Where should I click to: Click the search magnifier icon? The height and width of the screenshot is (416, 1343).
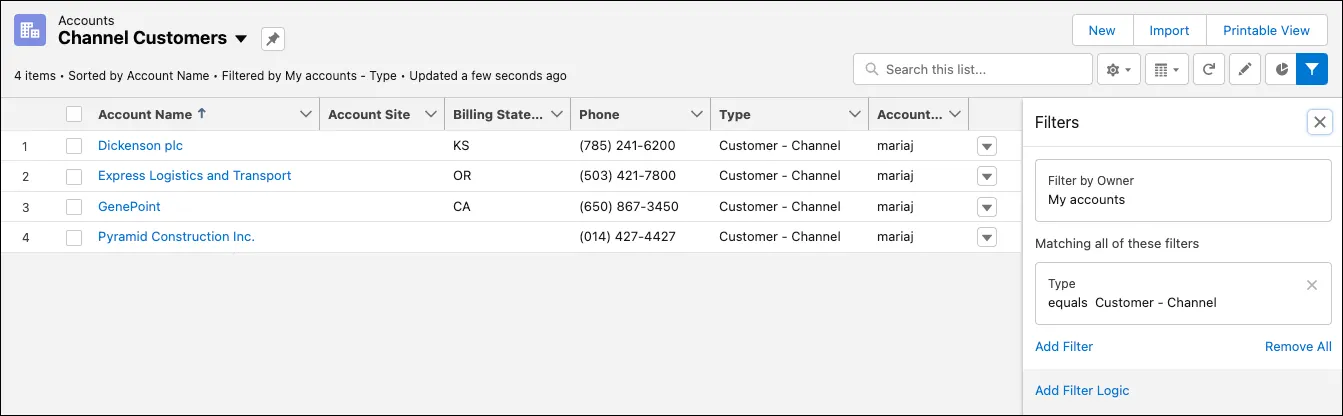(872, 70)
